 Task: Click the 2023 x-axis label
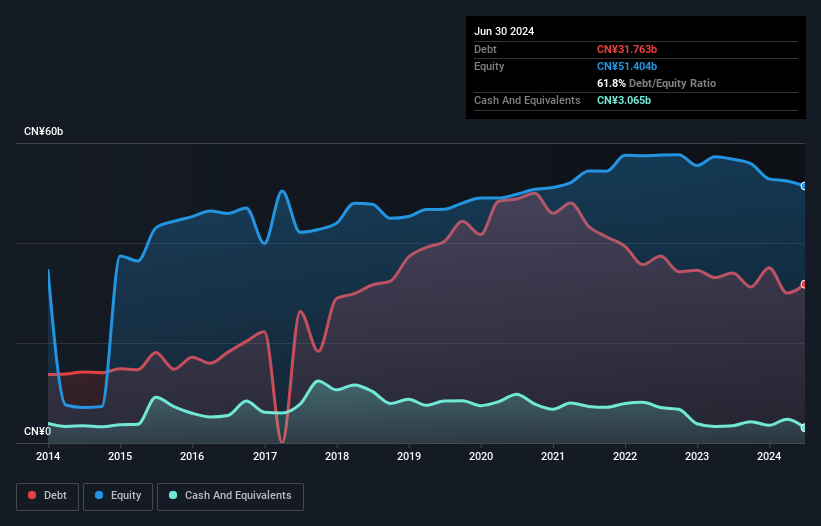click(x=697, y=456)
